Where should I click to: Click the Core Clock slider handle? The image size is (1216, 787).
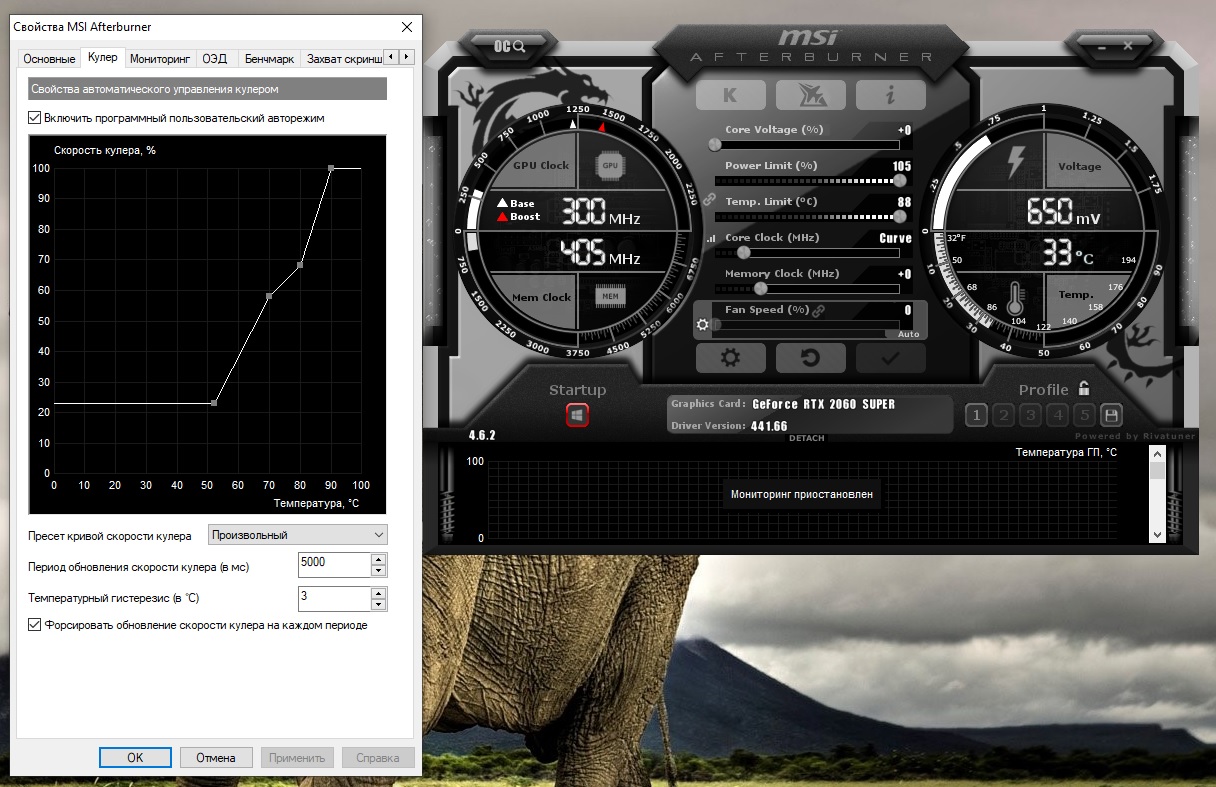(x=744, y=252)
